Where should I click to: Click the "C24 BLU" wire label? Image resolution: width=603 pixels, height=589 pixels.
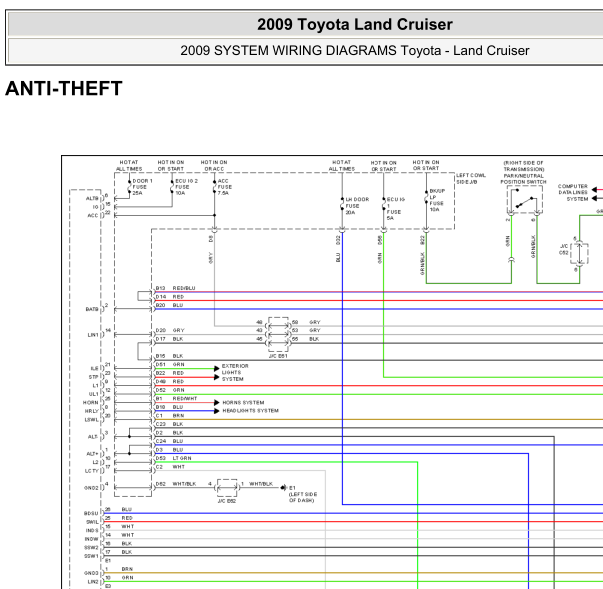coord(169,441)
